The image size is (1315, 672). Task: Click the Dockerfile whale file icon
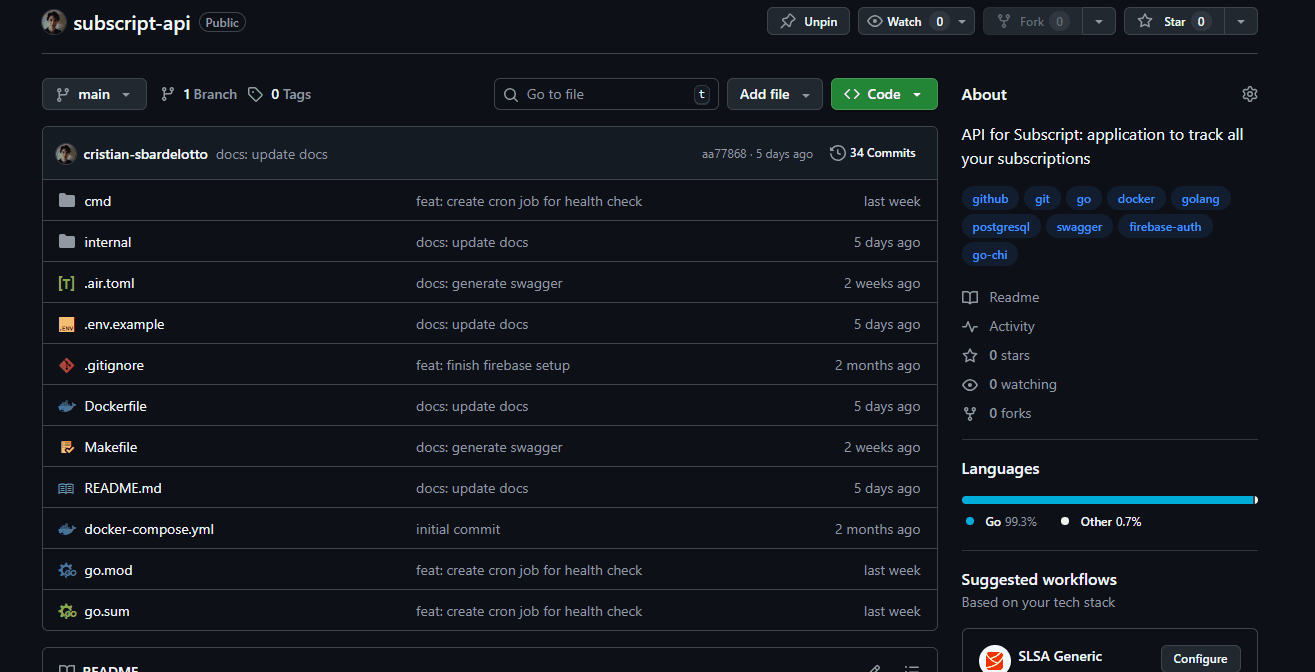pos(67,406)
